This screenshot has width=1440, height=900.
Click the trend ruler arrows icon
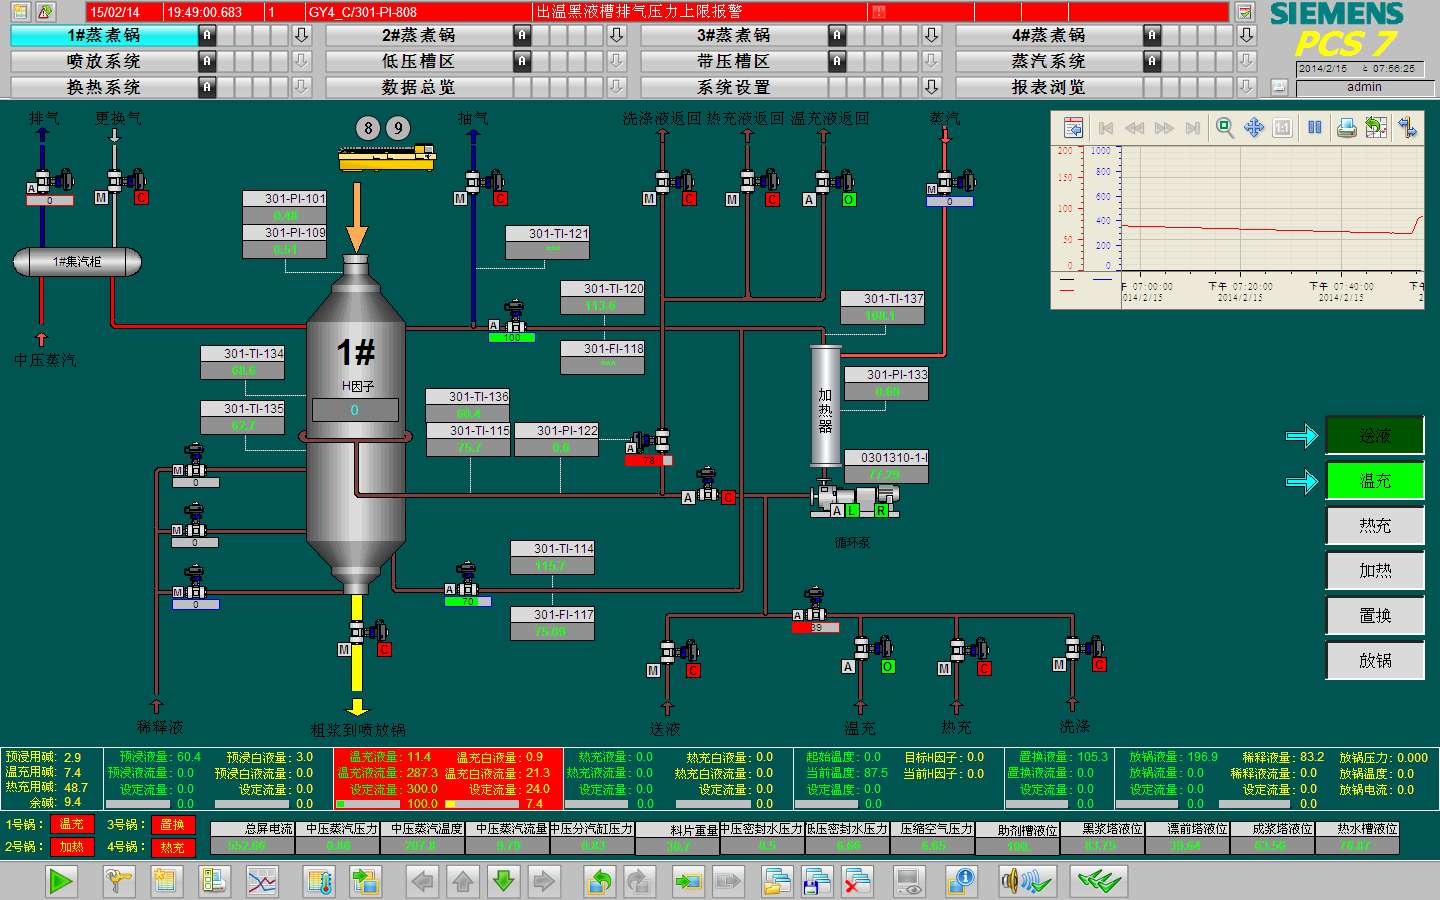point(1407,127)
